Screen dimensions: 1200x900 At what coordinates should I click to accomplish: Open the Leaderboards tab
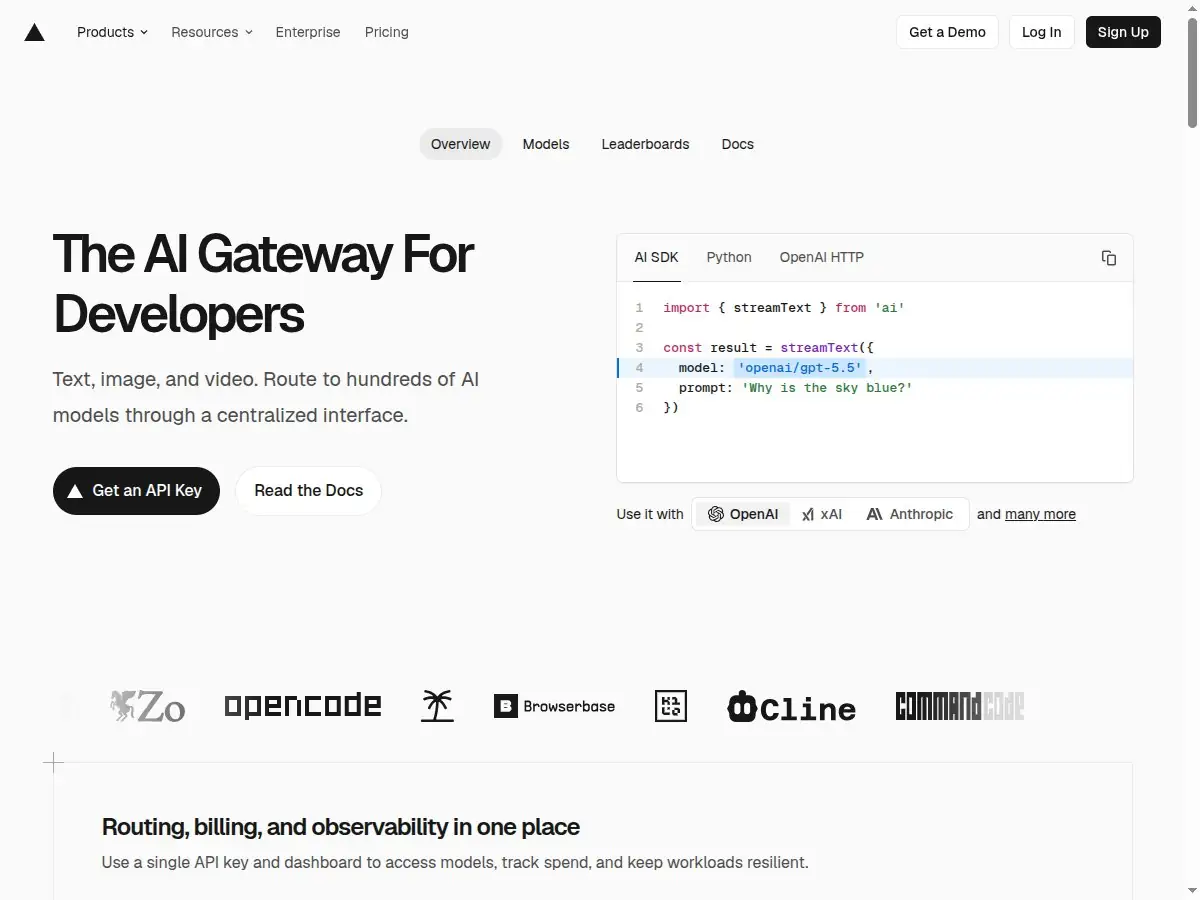pyautogui.click(x=645, y=144)
